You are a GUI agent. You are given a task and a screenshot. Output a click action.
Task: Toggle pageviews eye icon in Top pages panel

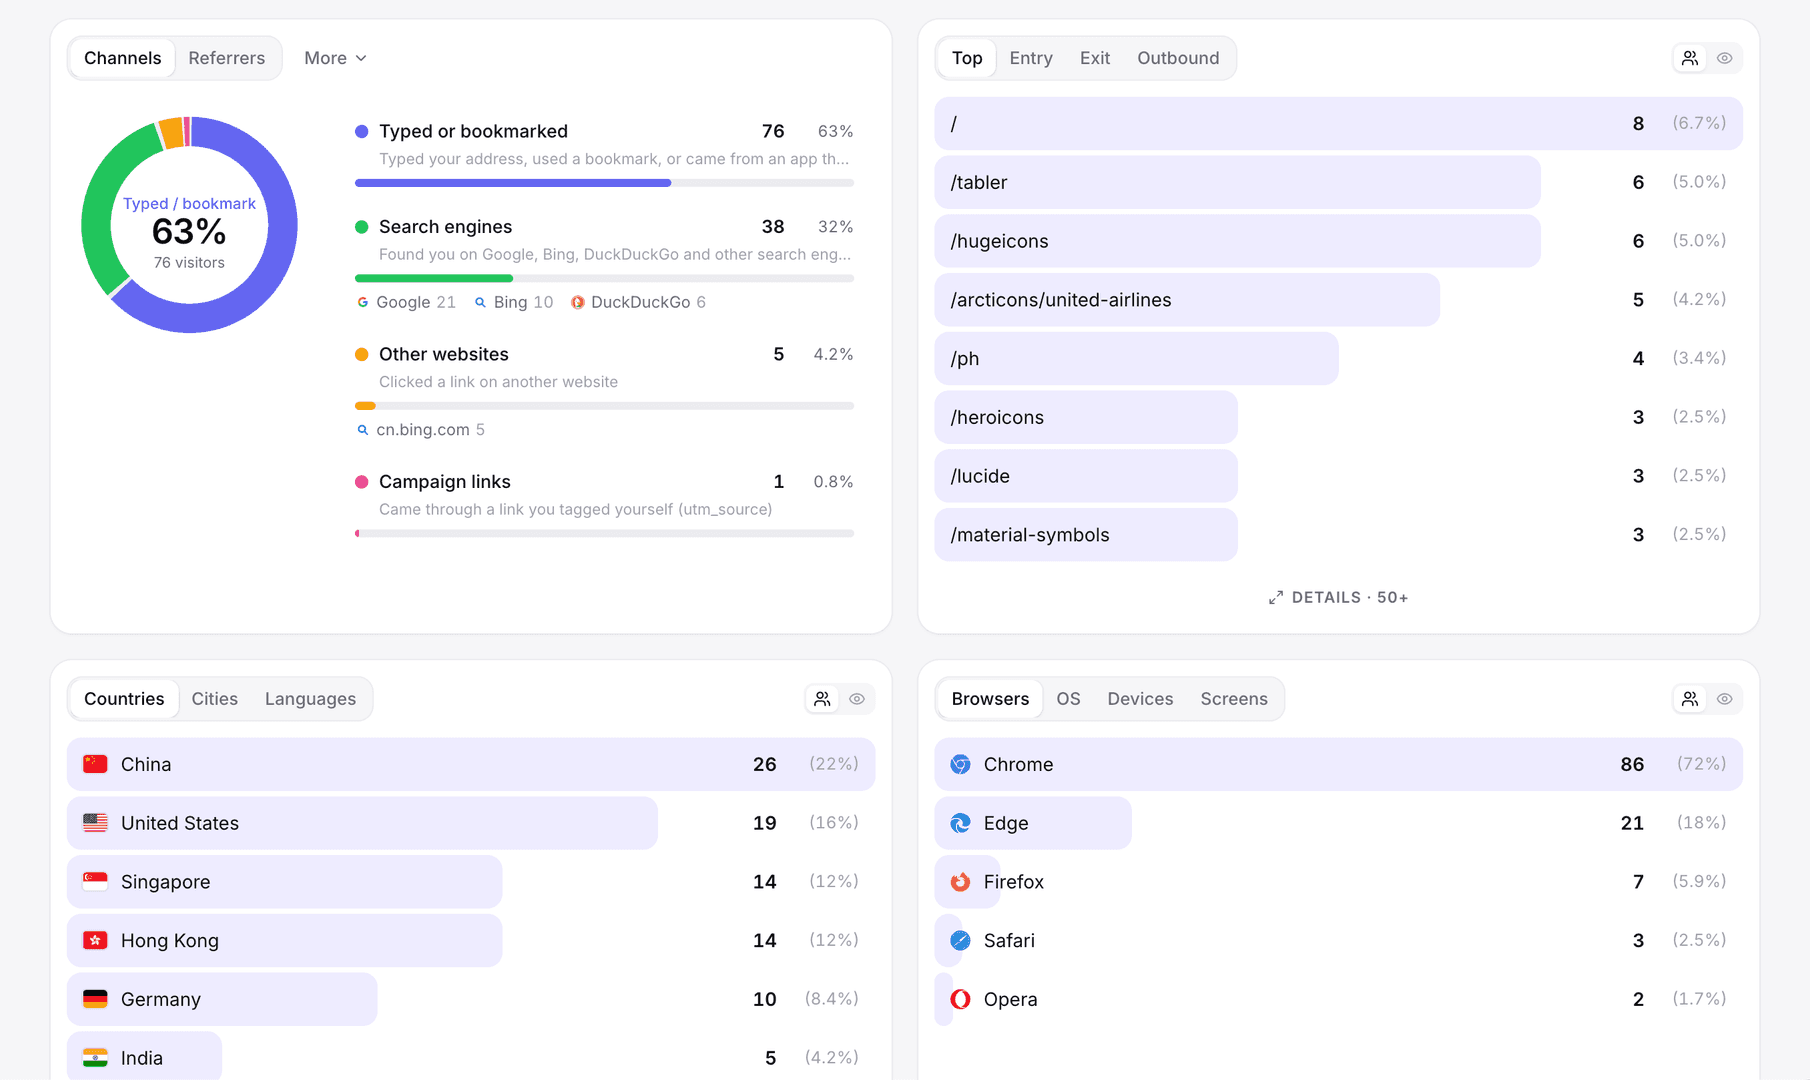(1725, 58)
